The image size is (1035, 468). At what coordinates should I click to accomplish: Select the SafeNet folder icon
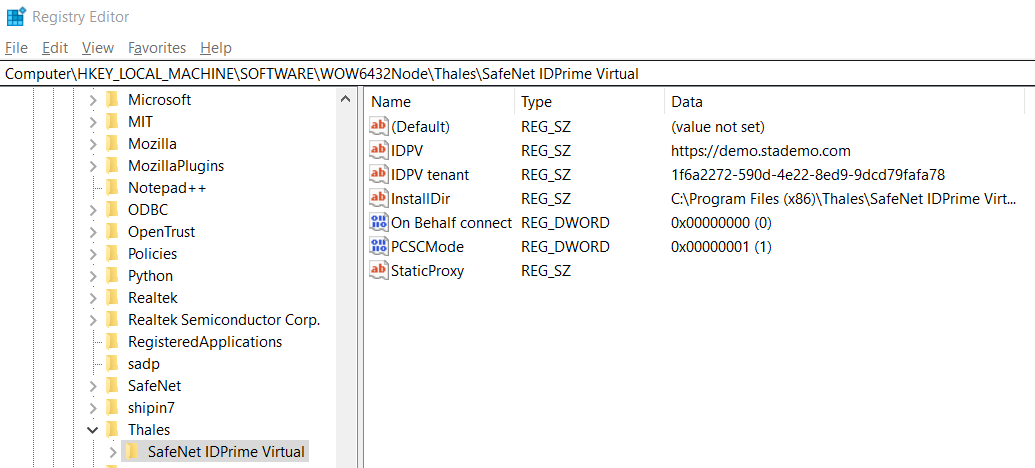112,385
